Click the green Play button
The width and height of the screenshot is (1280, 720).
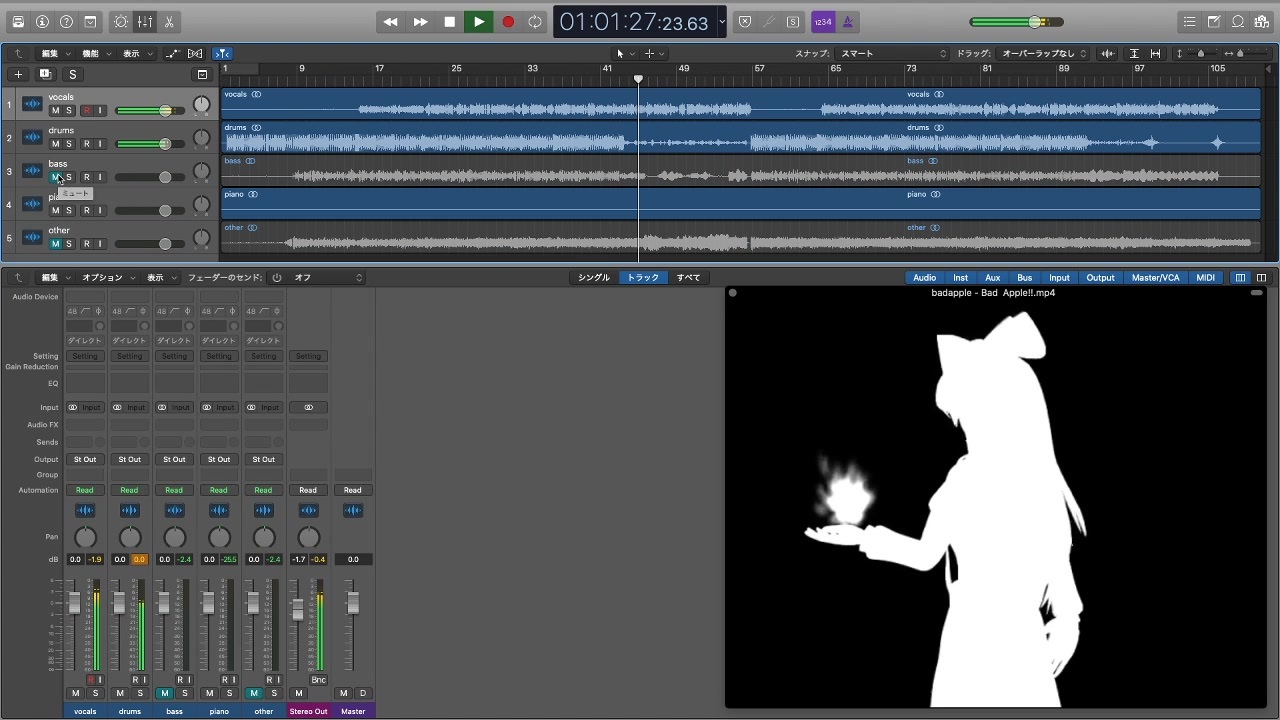(x=479, y=22)
